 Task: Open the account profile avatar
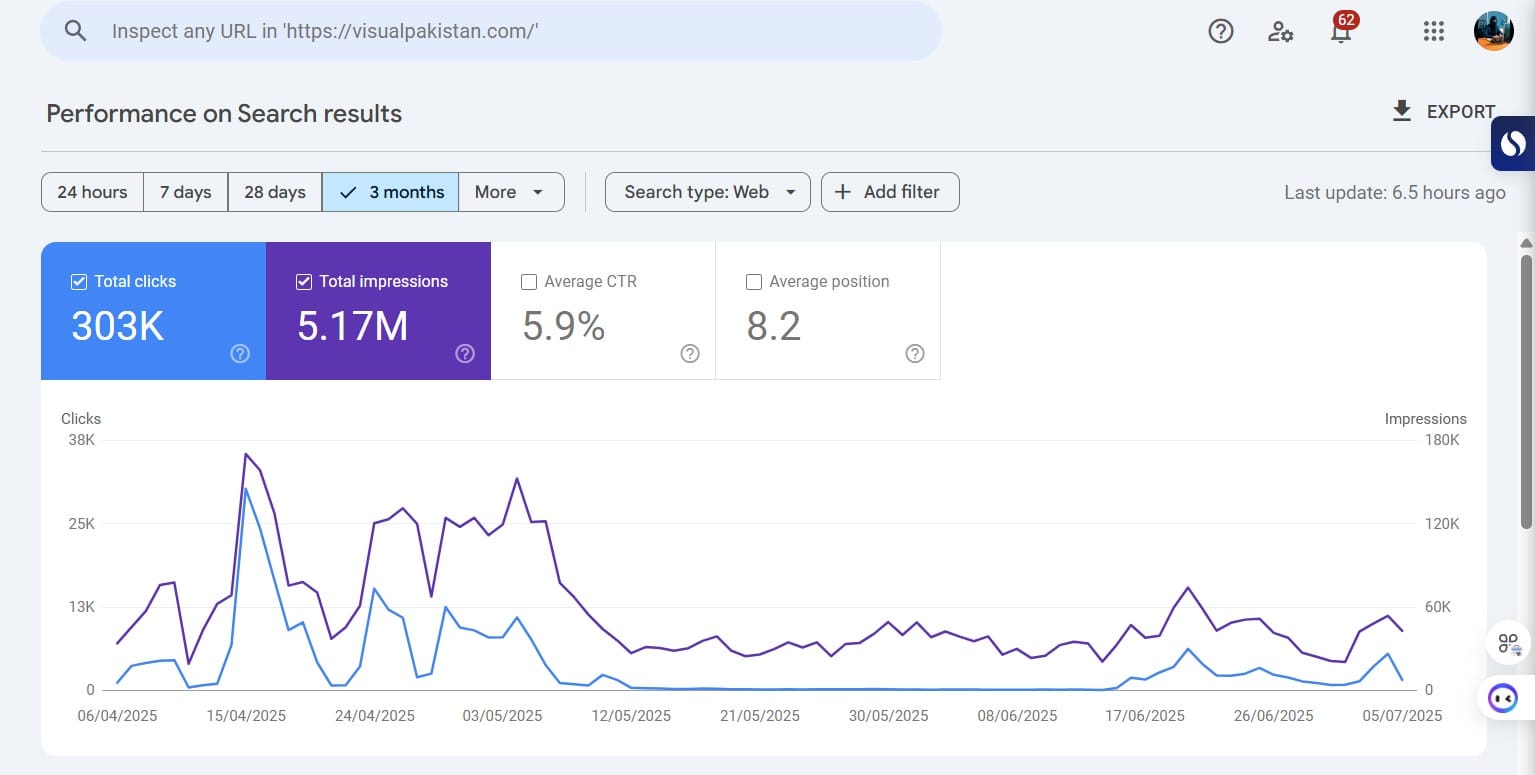click(1493, 31)
